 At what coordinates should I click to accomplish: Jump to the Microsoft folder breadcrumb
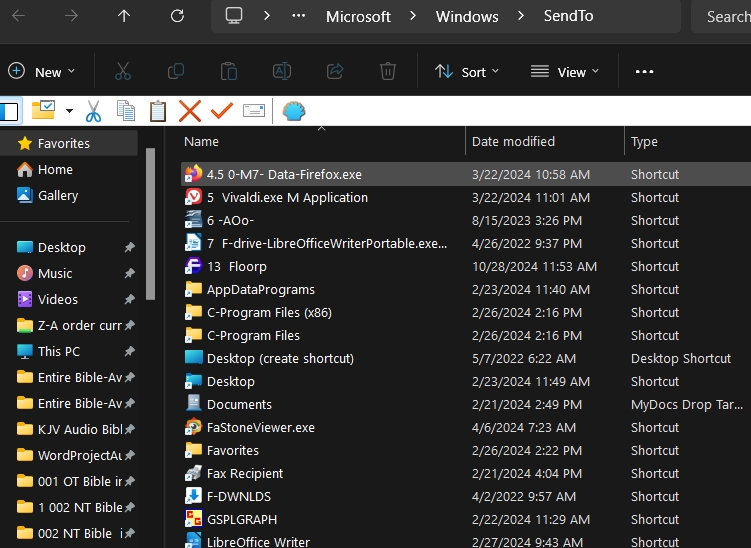pyautogui.click(x=358, y=17)
